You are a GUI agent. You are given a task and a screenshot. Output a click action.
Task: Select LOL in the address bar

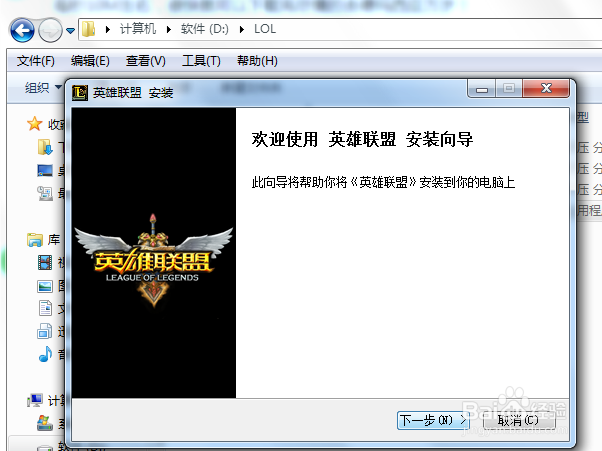coord(265,29)
